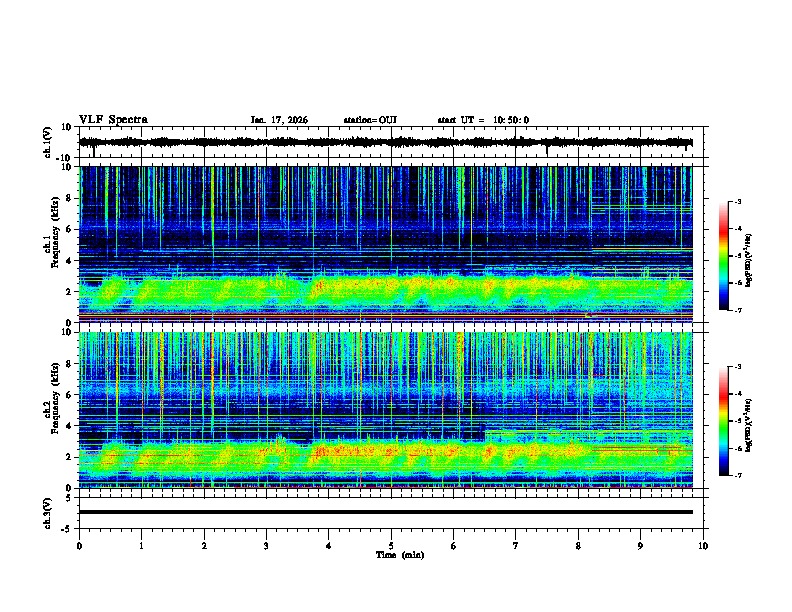Click the ch.1 voltage waveform panel
Viewport: 792px width, 612px height.
pos(391,142)
